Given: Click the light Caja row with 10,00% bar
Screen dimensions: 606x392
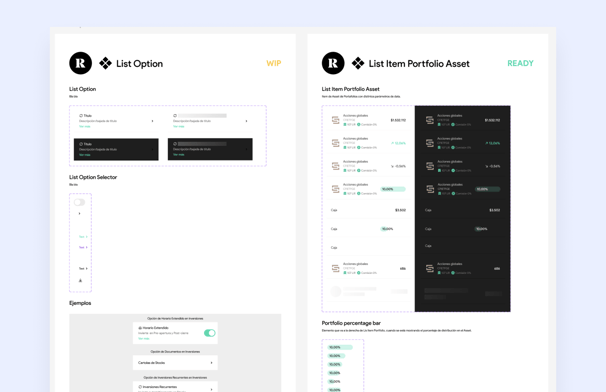Looking at the screenshot, I should [368, 229].
